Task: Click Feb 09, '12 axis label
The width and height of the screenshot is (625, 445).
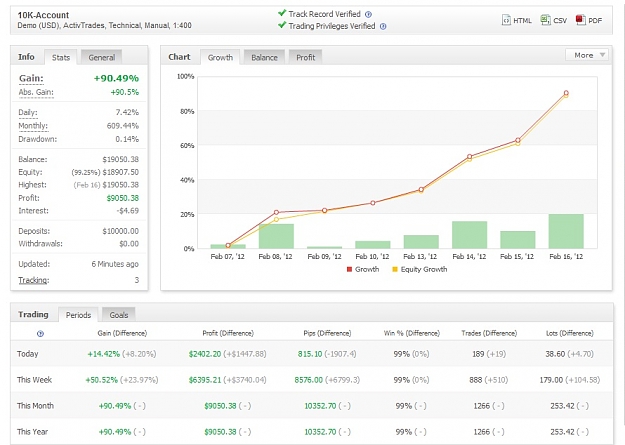Action: pyautogui.click(x=324, y=257)
